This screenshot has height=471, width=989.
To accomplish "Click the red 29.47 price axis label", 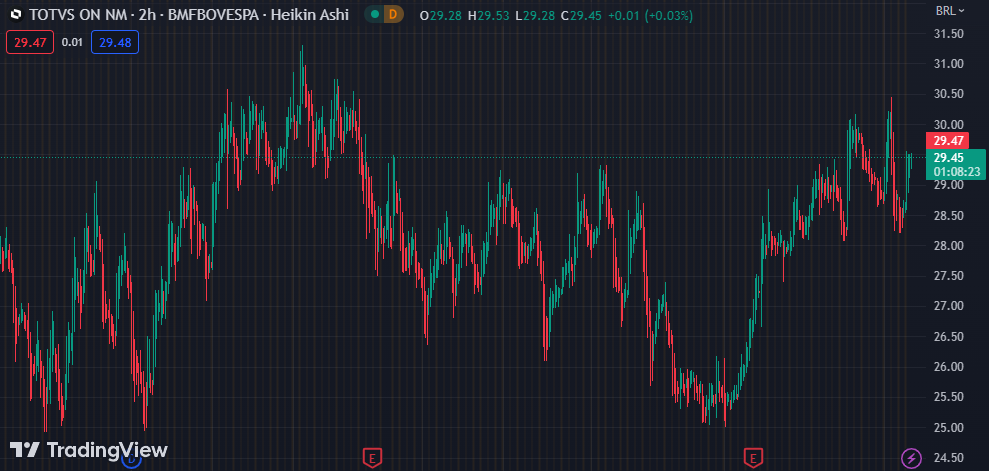I will pos(948,141).
